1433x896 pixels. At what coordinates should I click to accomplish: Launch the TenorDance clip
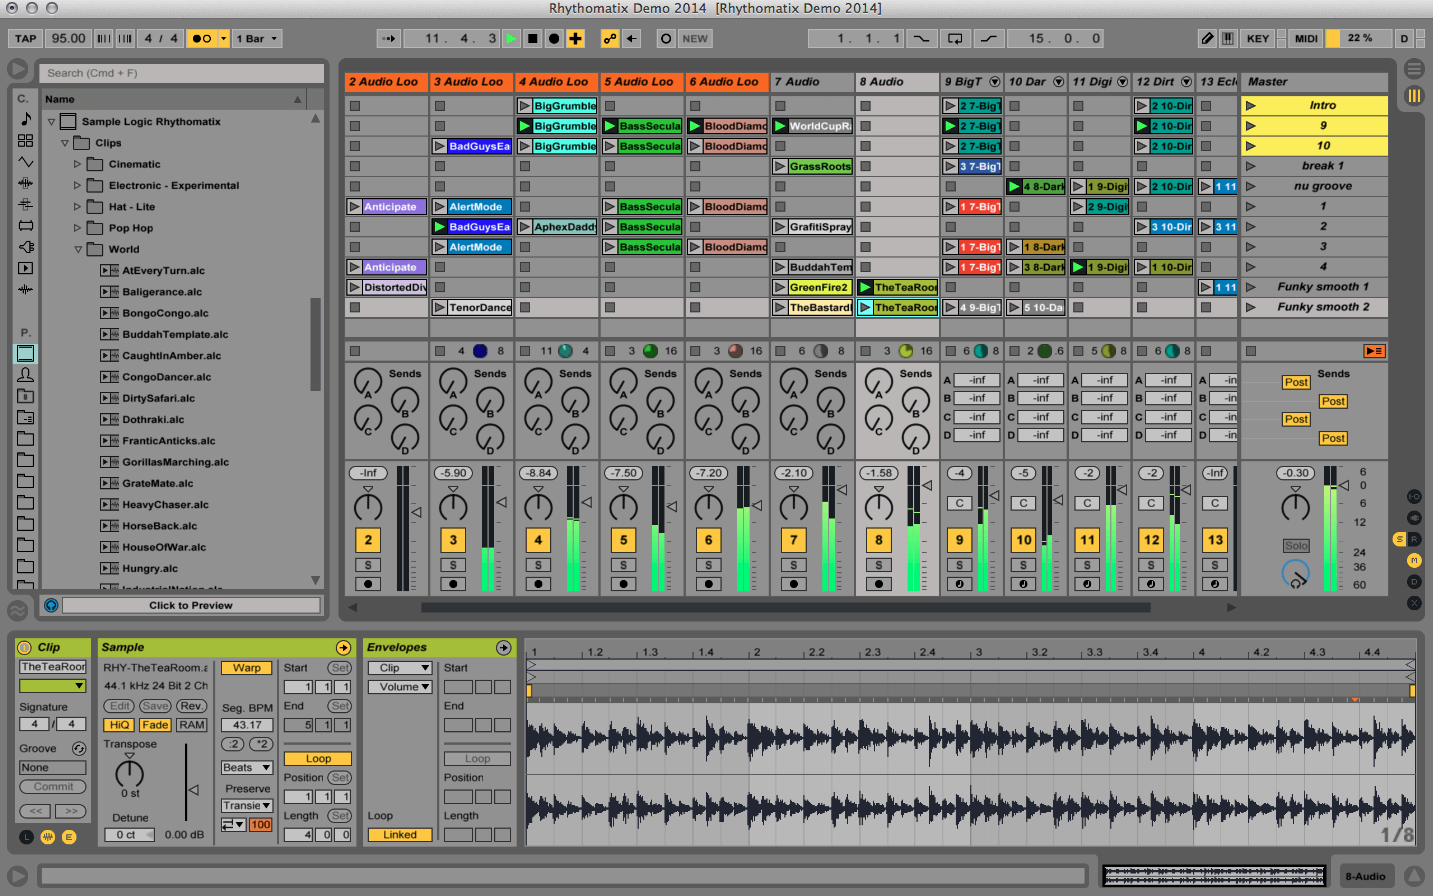[x=439, y=307]
